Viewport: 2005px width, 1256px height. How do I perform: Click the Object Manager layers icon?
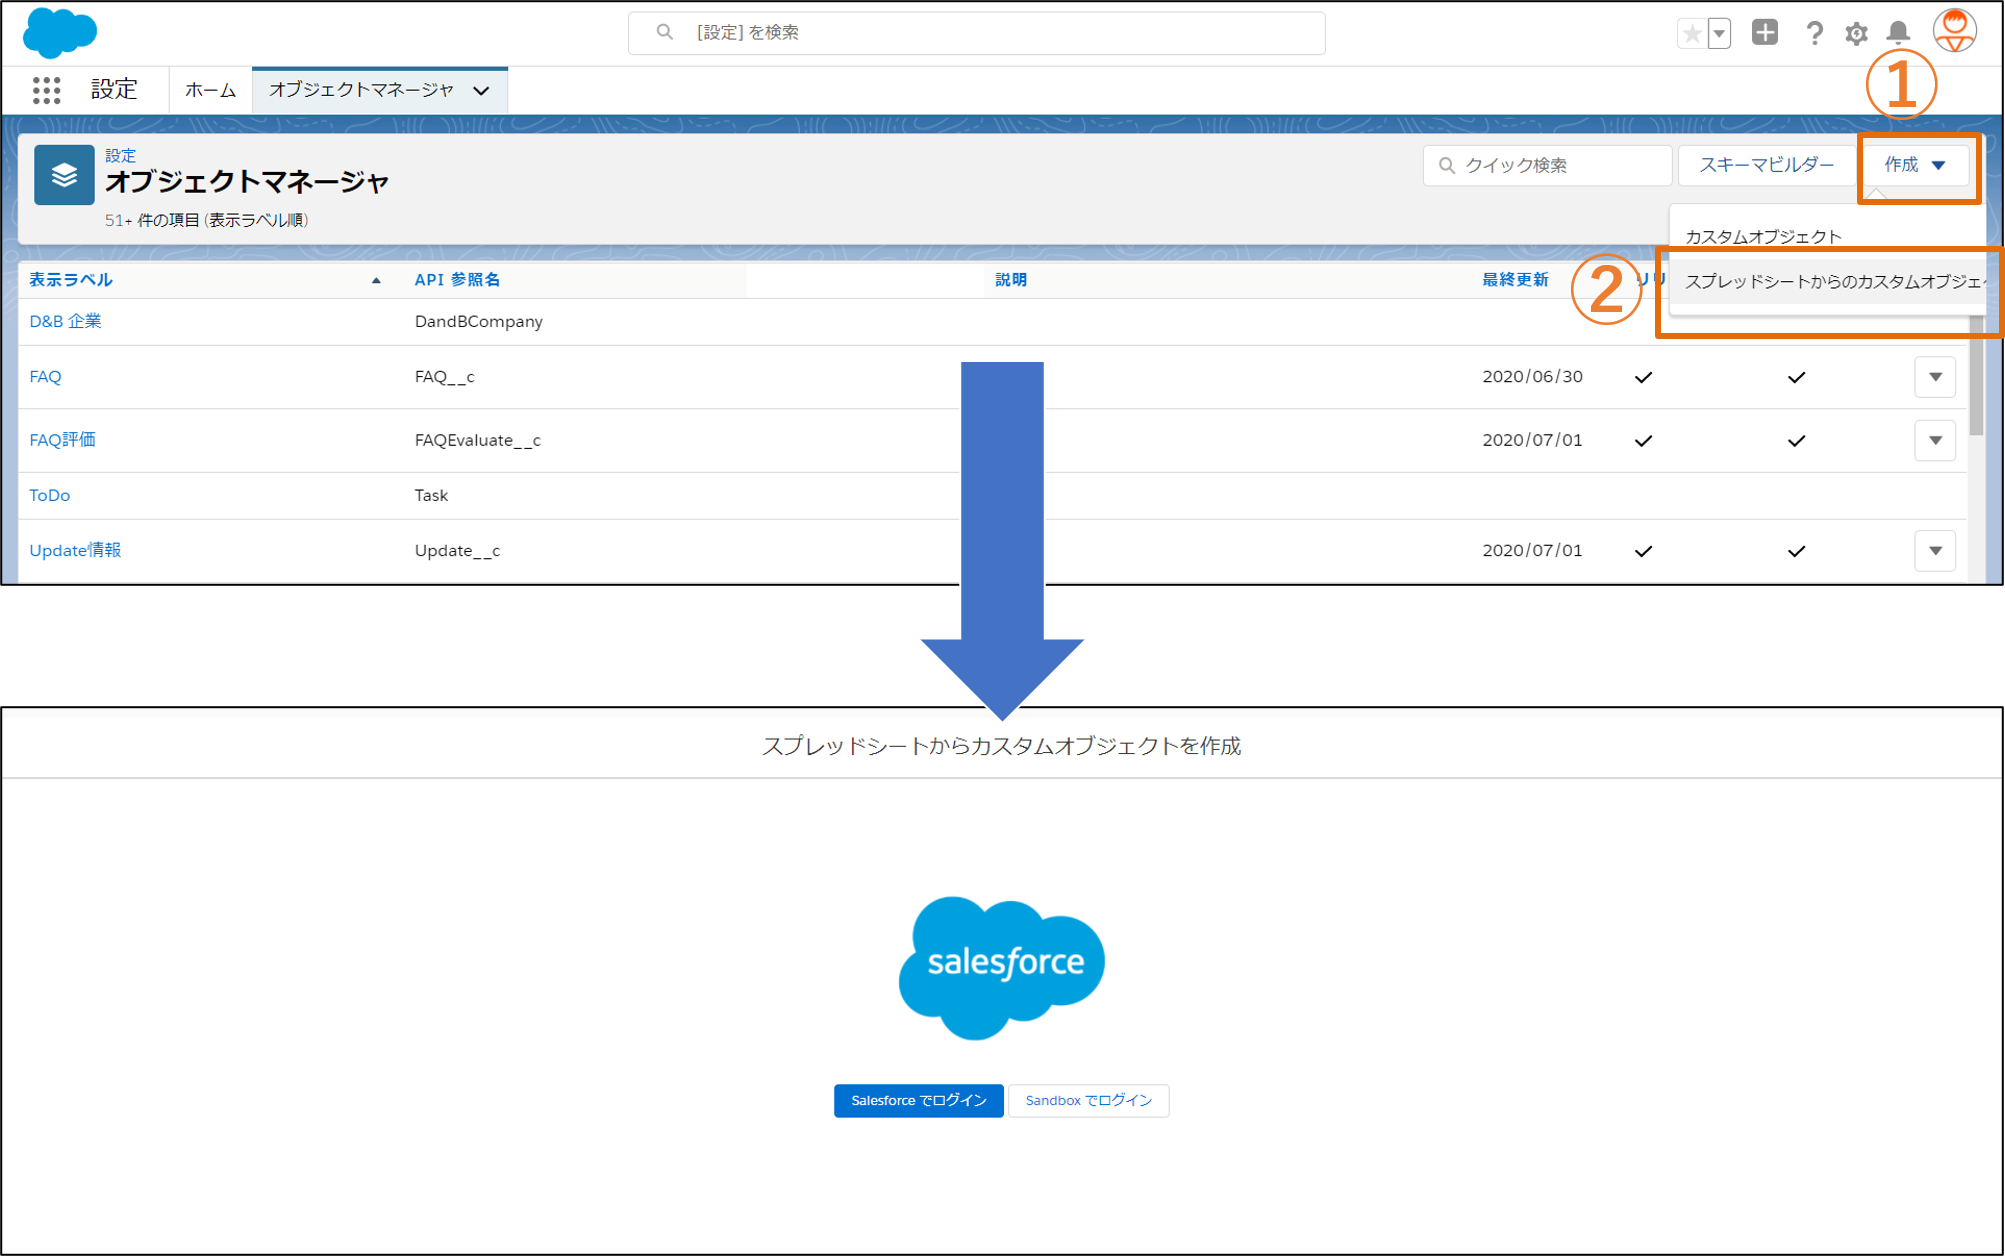(64, 175)
